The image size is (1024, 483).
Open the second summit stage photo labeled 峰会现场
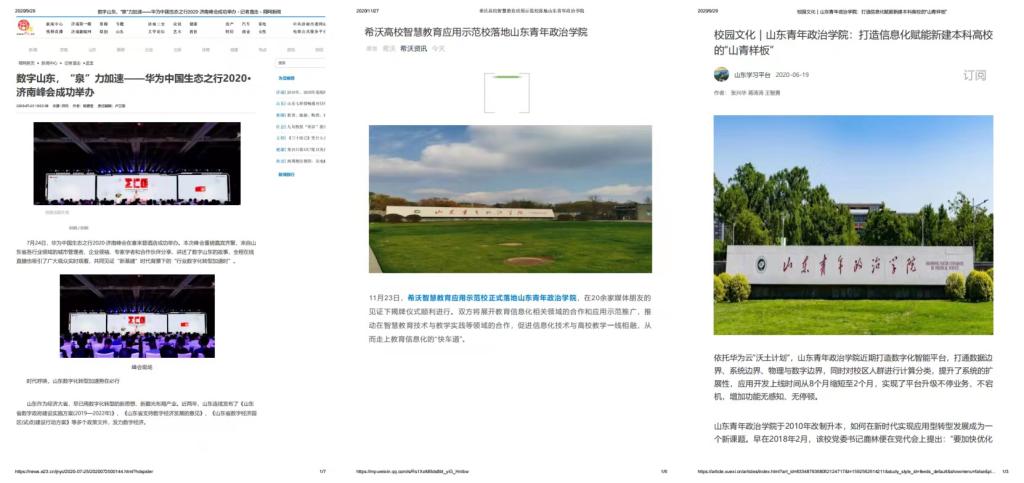[137, 316]
